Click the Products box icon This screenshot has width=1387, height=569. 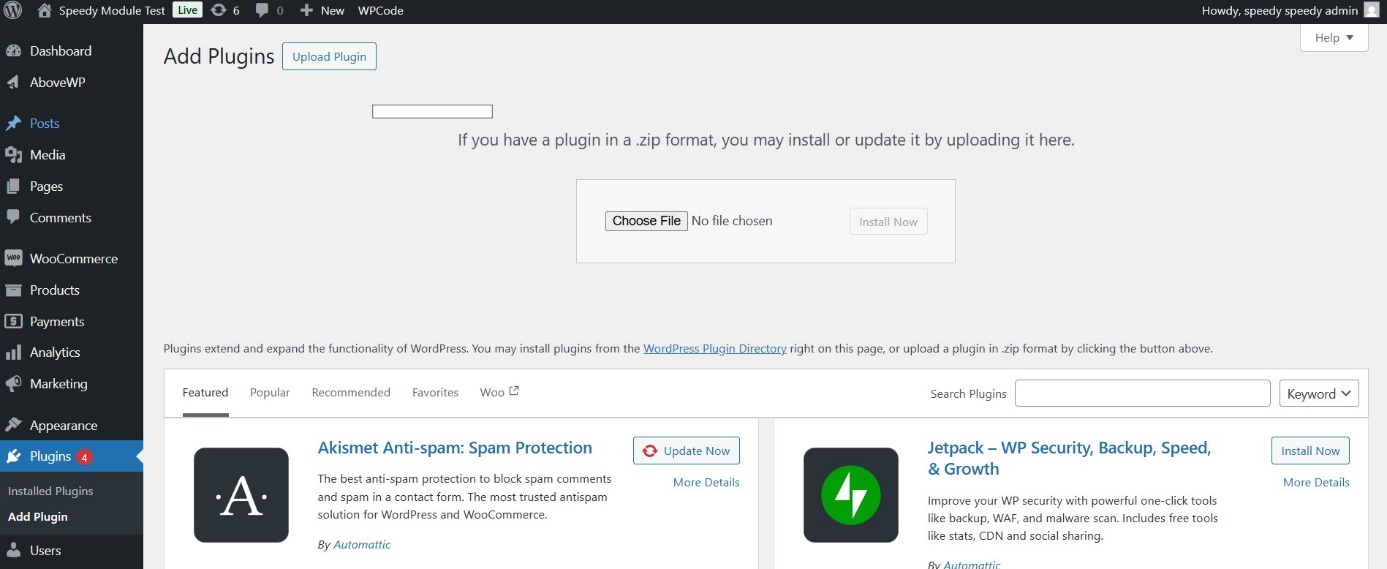click(13, 290)
